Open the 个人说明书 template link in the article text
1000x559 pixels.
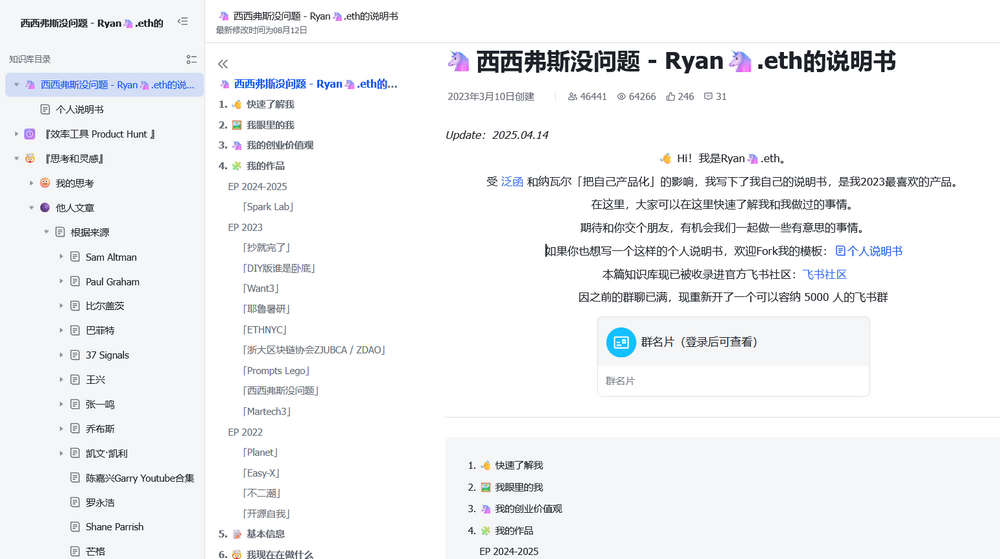pyautogui.click(x=869, y=251)
